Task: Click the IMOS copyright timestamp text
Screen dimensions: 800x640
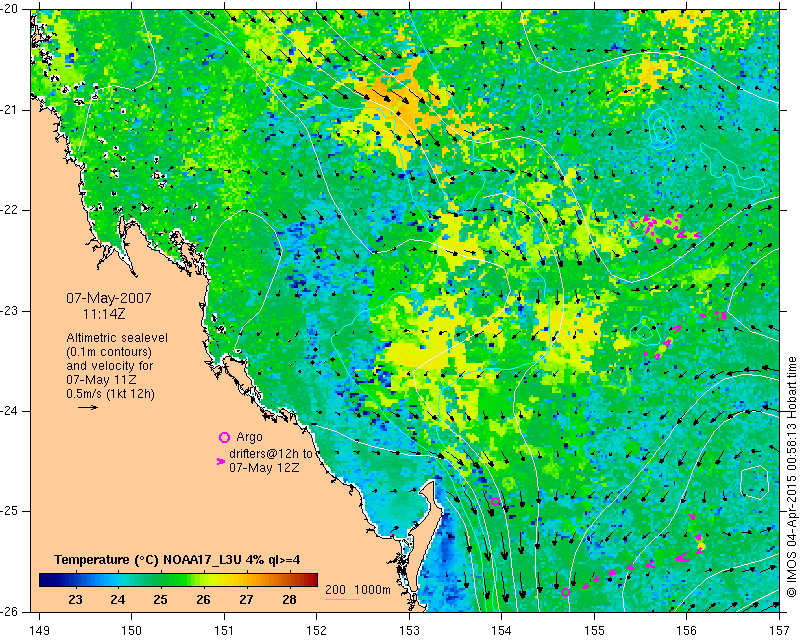Action: [791, 477]
